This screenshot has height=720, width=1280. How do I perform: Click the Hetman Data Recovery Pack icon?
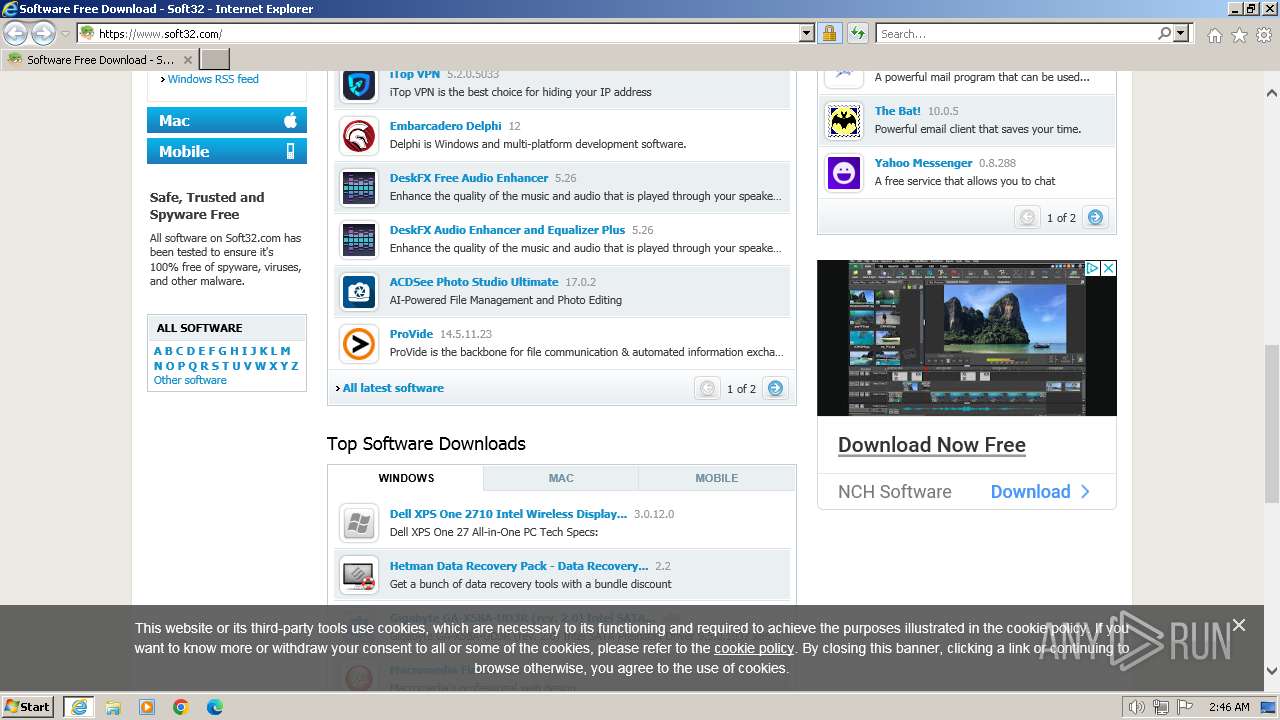tap(358, 575)
